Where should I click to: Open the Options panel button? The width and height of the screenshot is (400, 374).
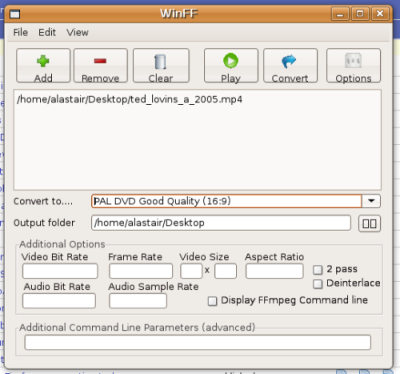pyautogui.click(x=353, y=66)
